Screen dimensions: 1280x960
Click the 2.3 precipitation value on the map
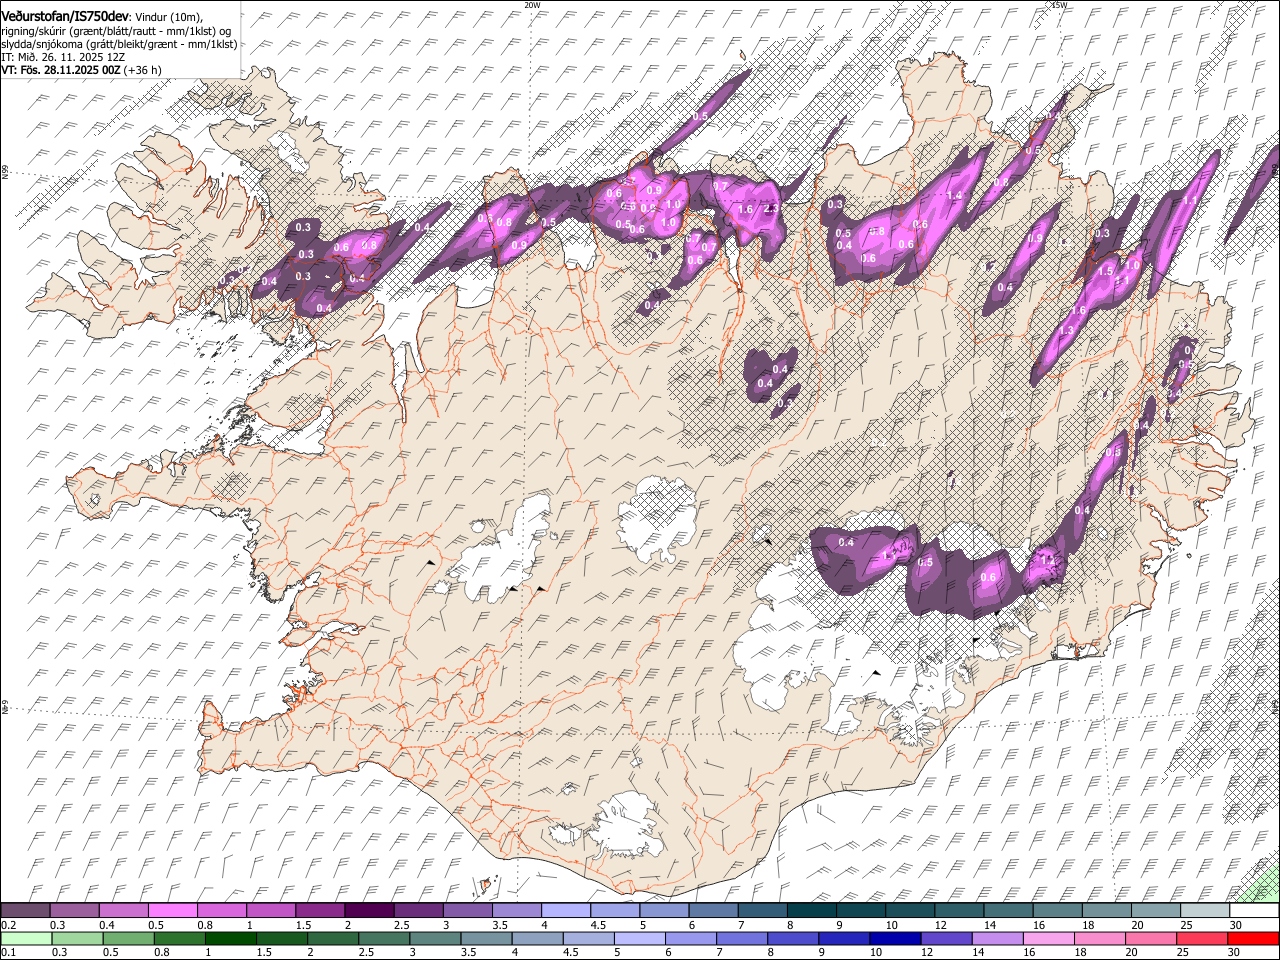coord(771,209)
